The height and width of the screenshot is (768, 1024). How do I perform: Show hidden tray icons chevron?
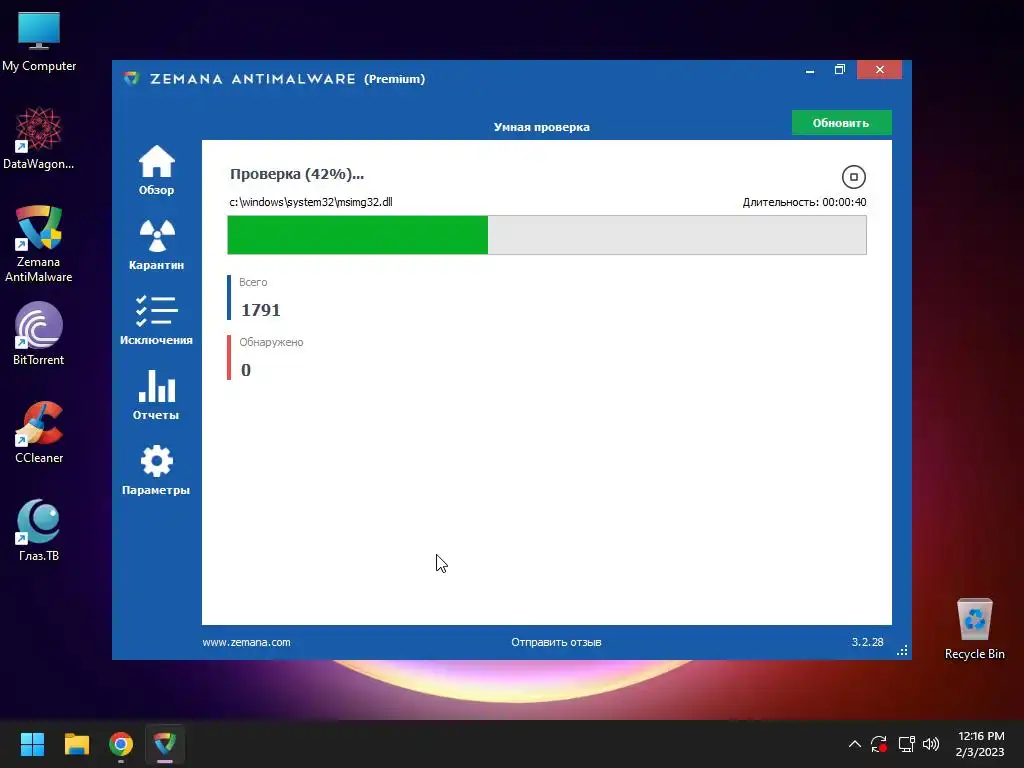(855, 744)
